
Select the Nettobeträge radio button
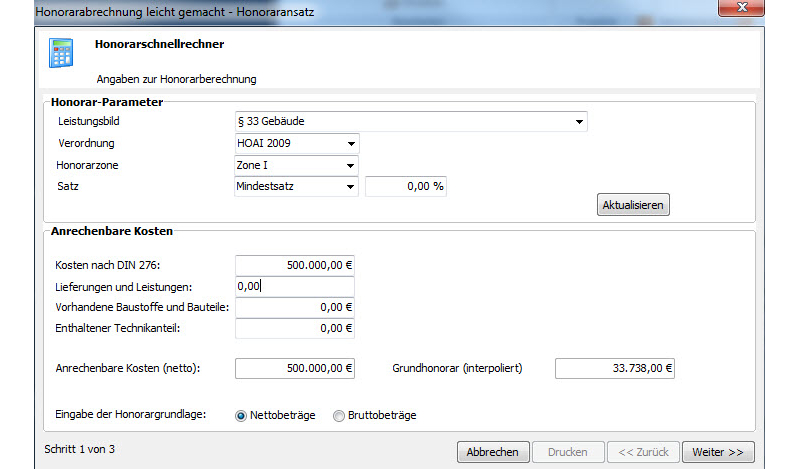pyautogui.click(x=241, y=415)
